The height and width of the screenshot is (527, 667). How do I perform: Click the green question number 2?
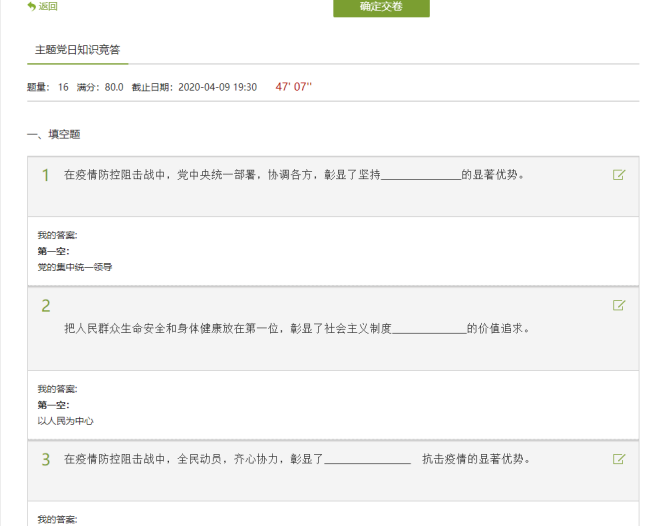(x=45, y=306)
